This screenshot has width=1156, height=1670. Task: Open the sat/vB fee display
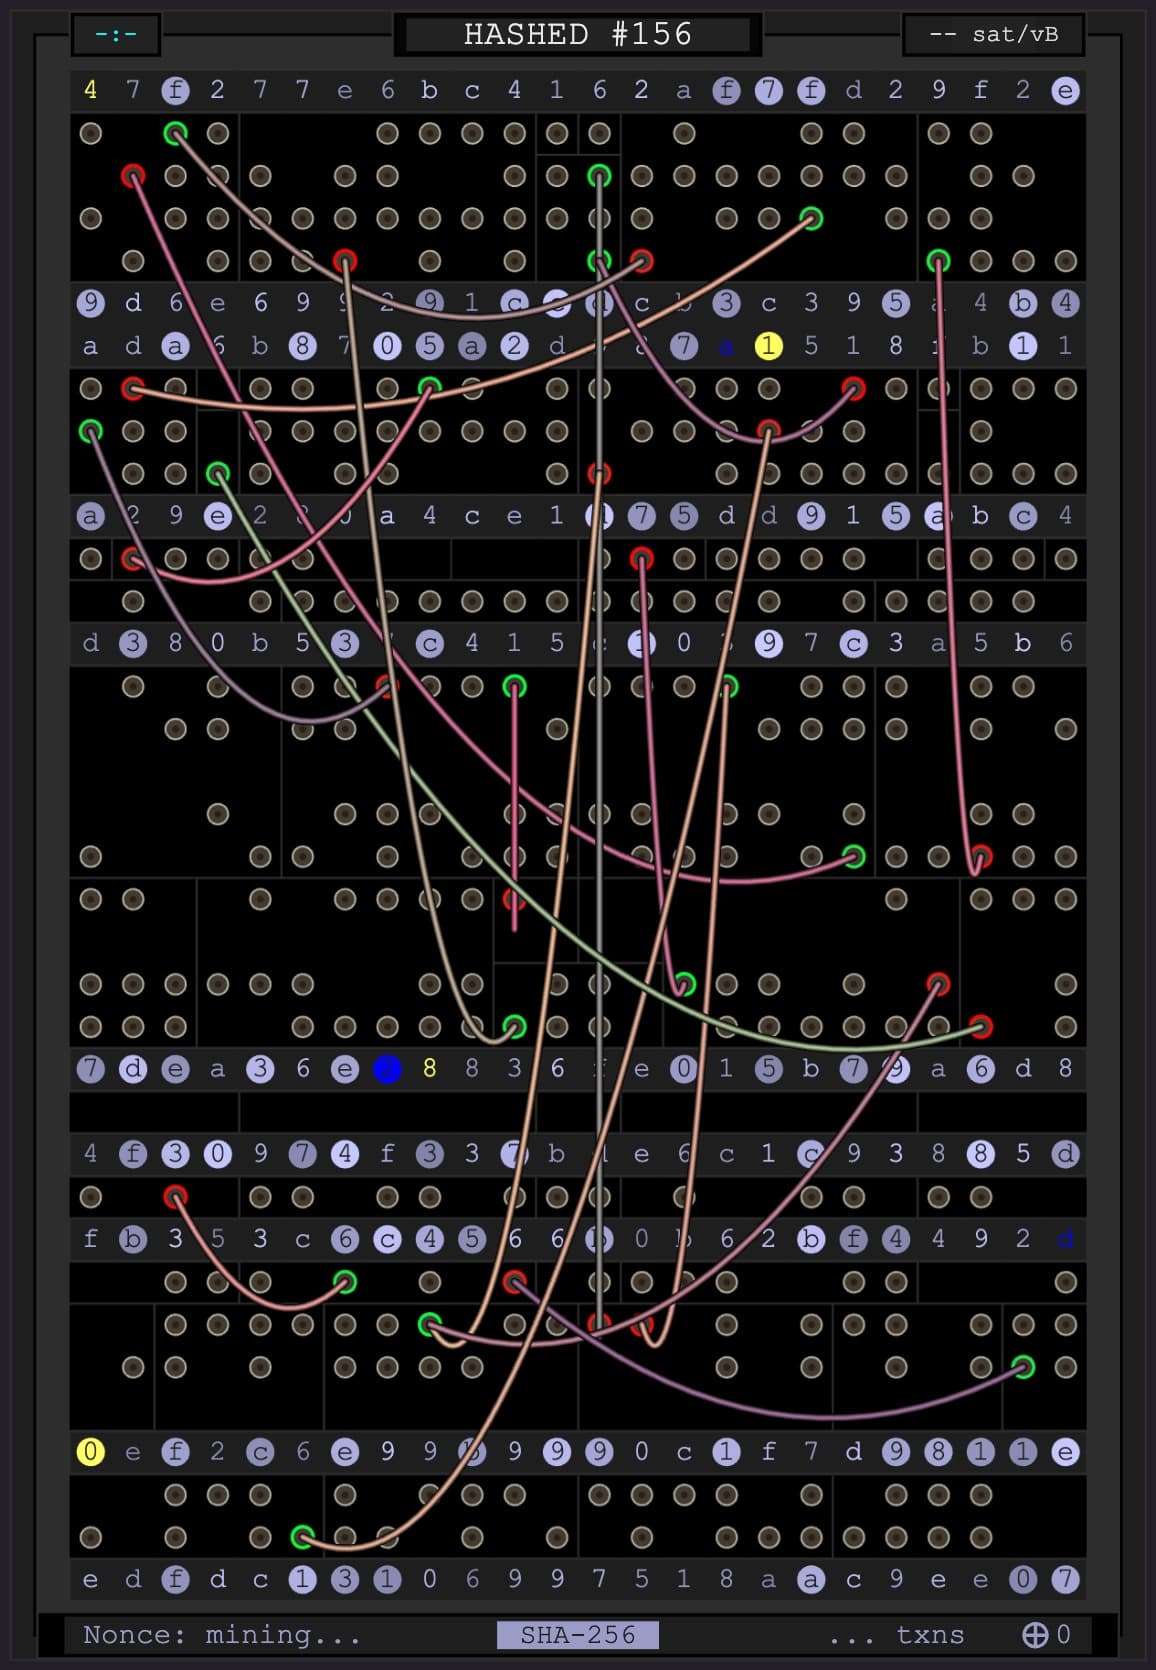[x=993, y=35]
